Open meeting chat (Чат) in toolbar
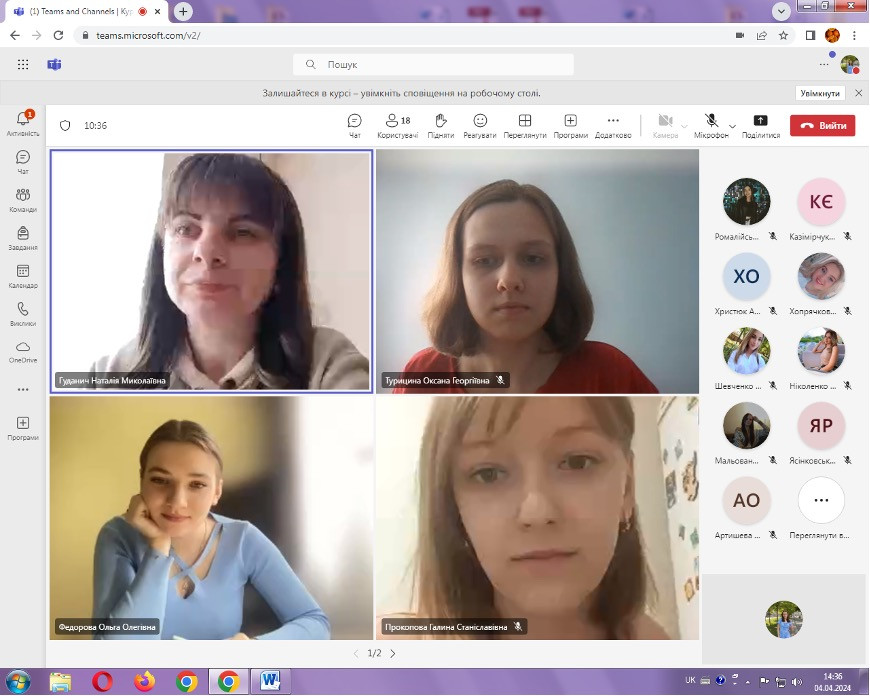Viewport: 870px width, 696px height. point(355,126)
